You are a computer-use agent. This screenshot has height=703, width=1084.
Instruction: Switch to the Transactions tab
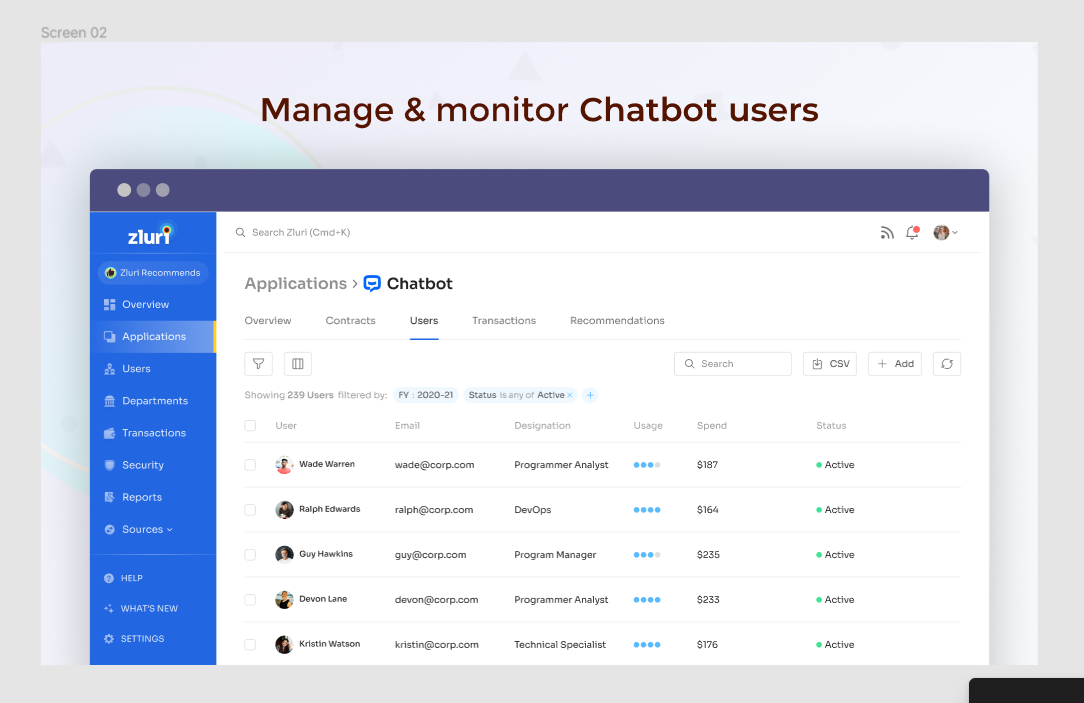pos(504,321)
